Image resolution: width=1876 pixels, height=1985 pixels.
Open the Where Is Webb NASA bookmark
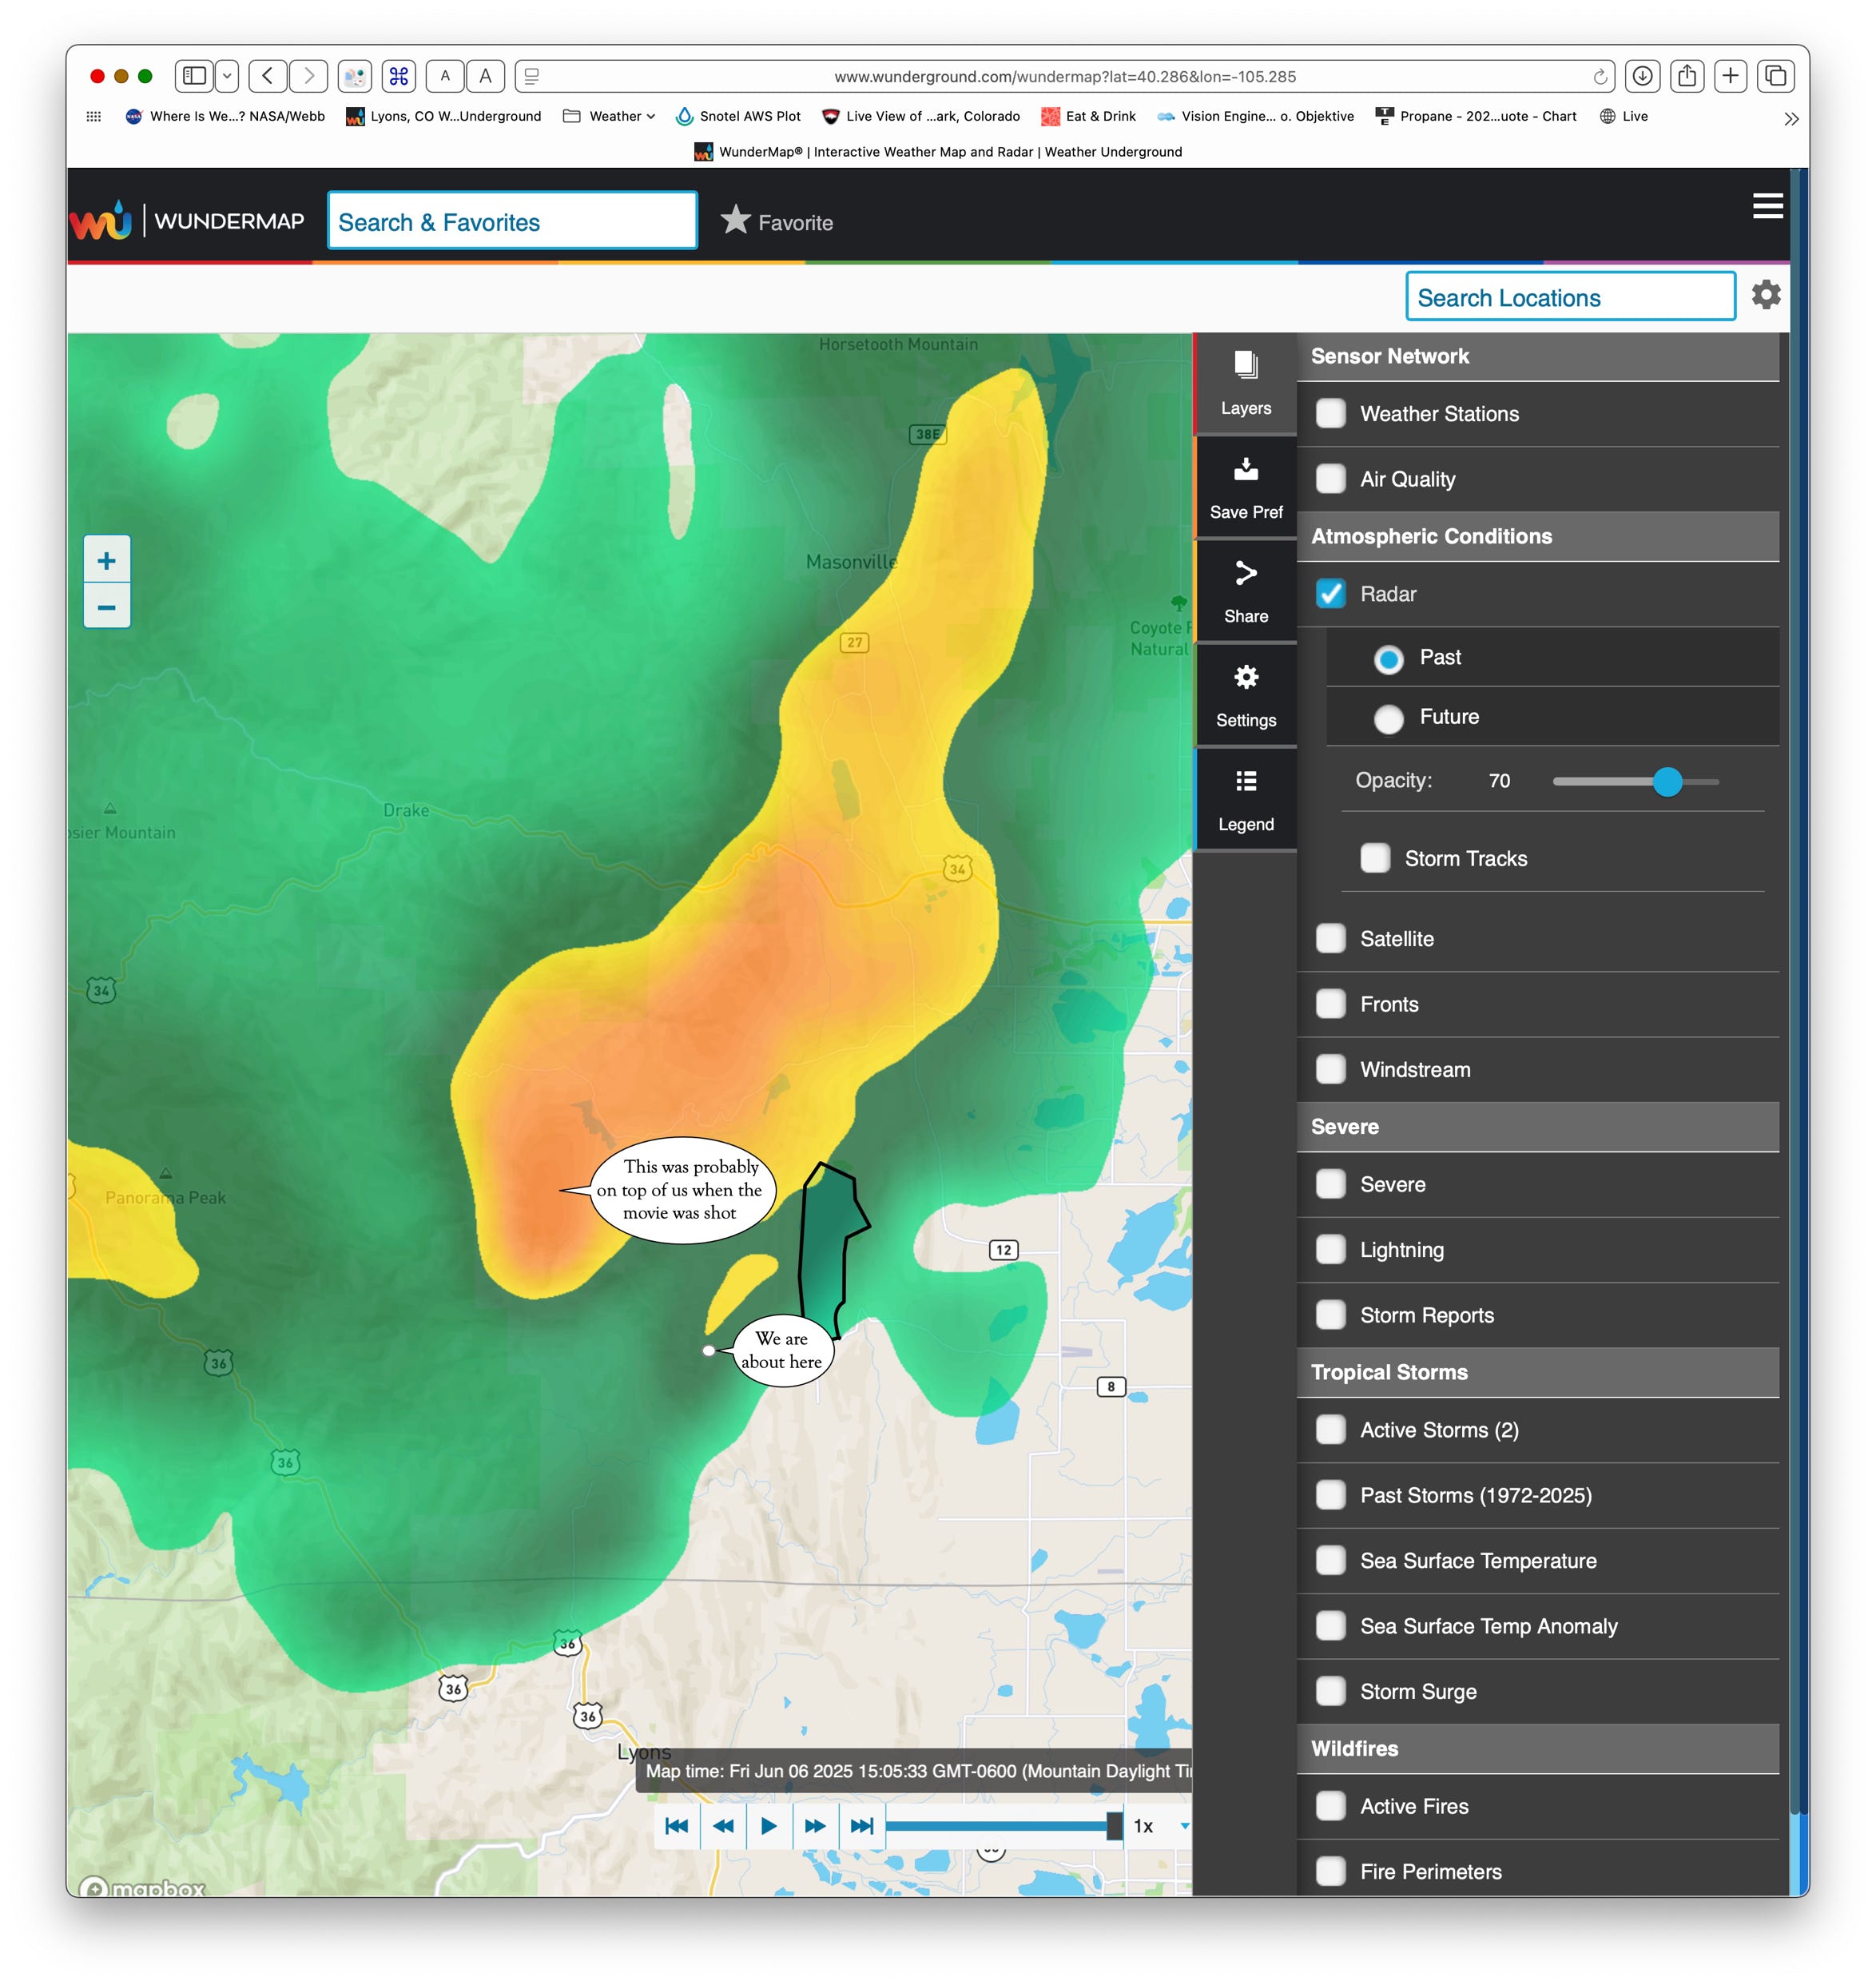pos(225,116)
